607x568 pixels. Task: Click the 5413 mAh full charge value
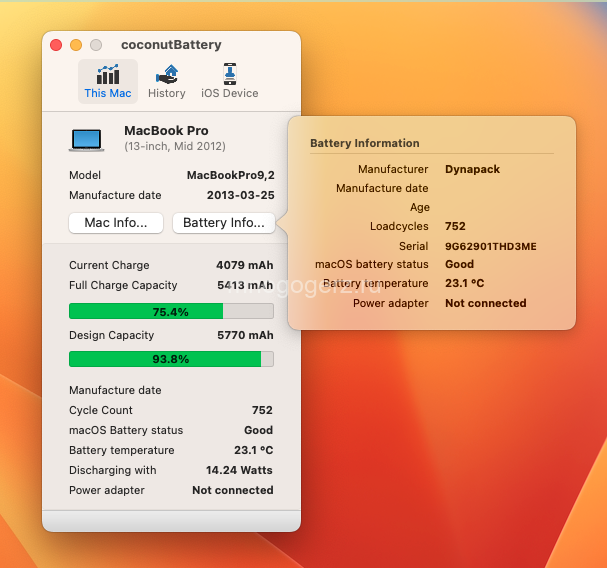point(245,285)
